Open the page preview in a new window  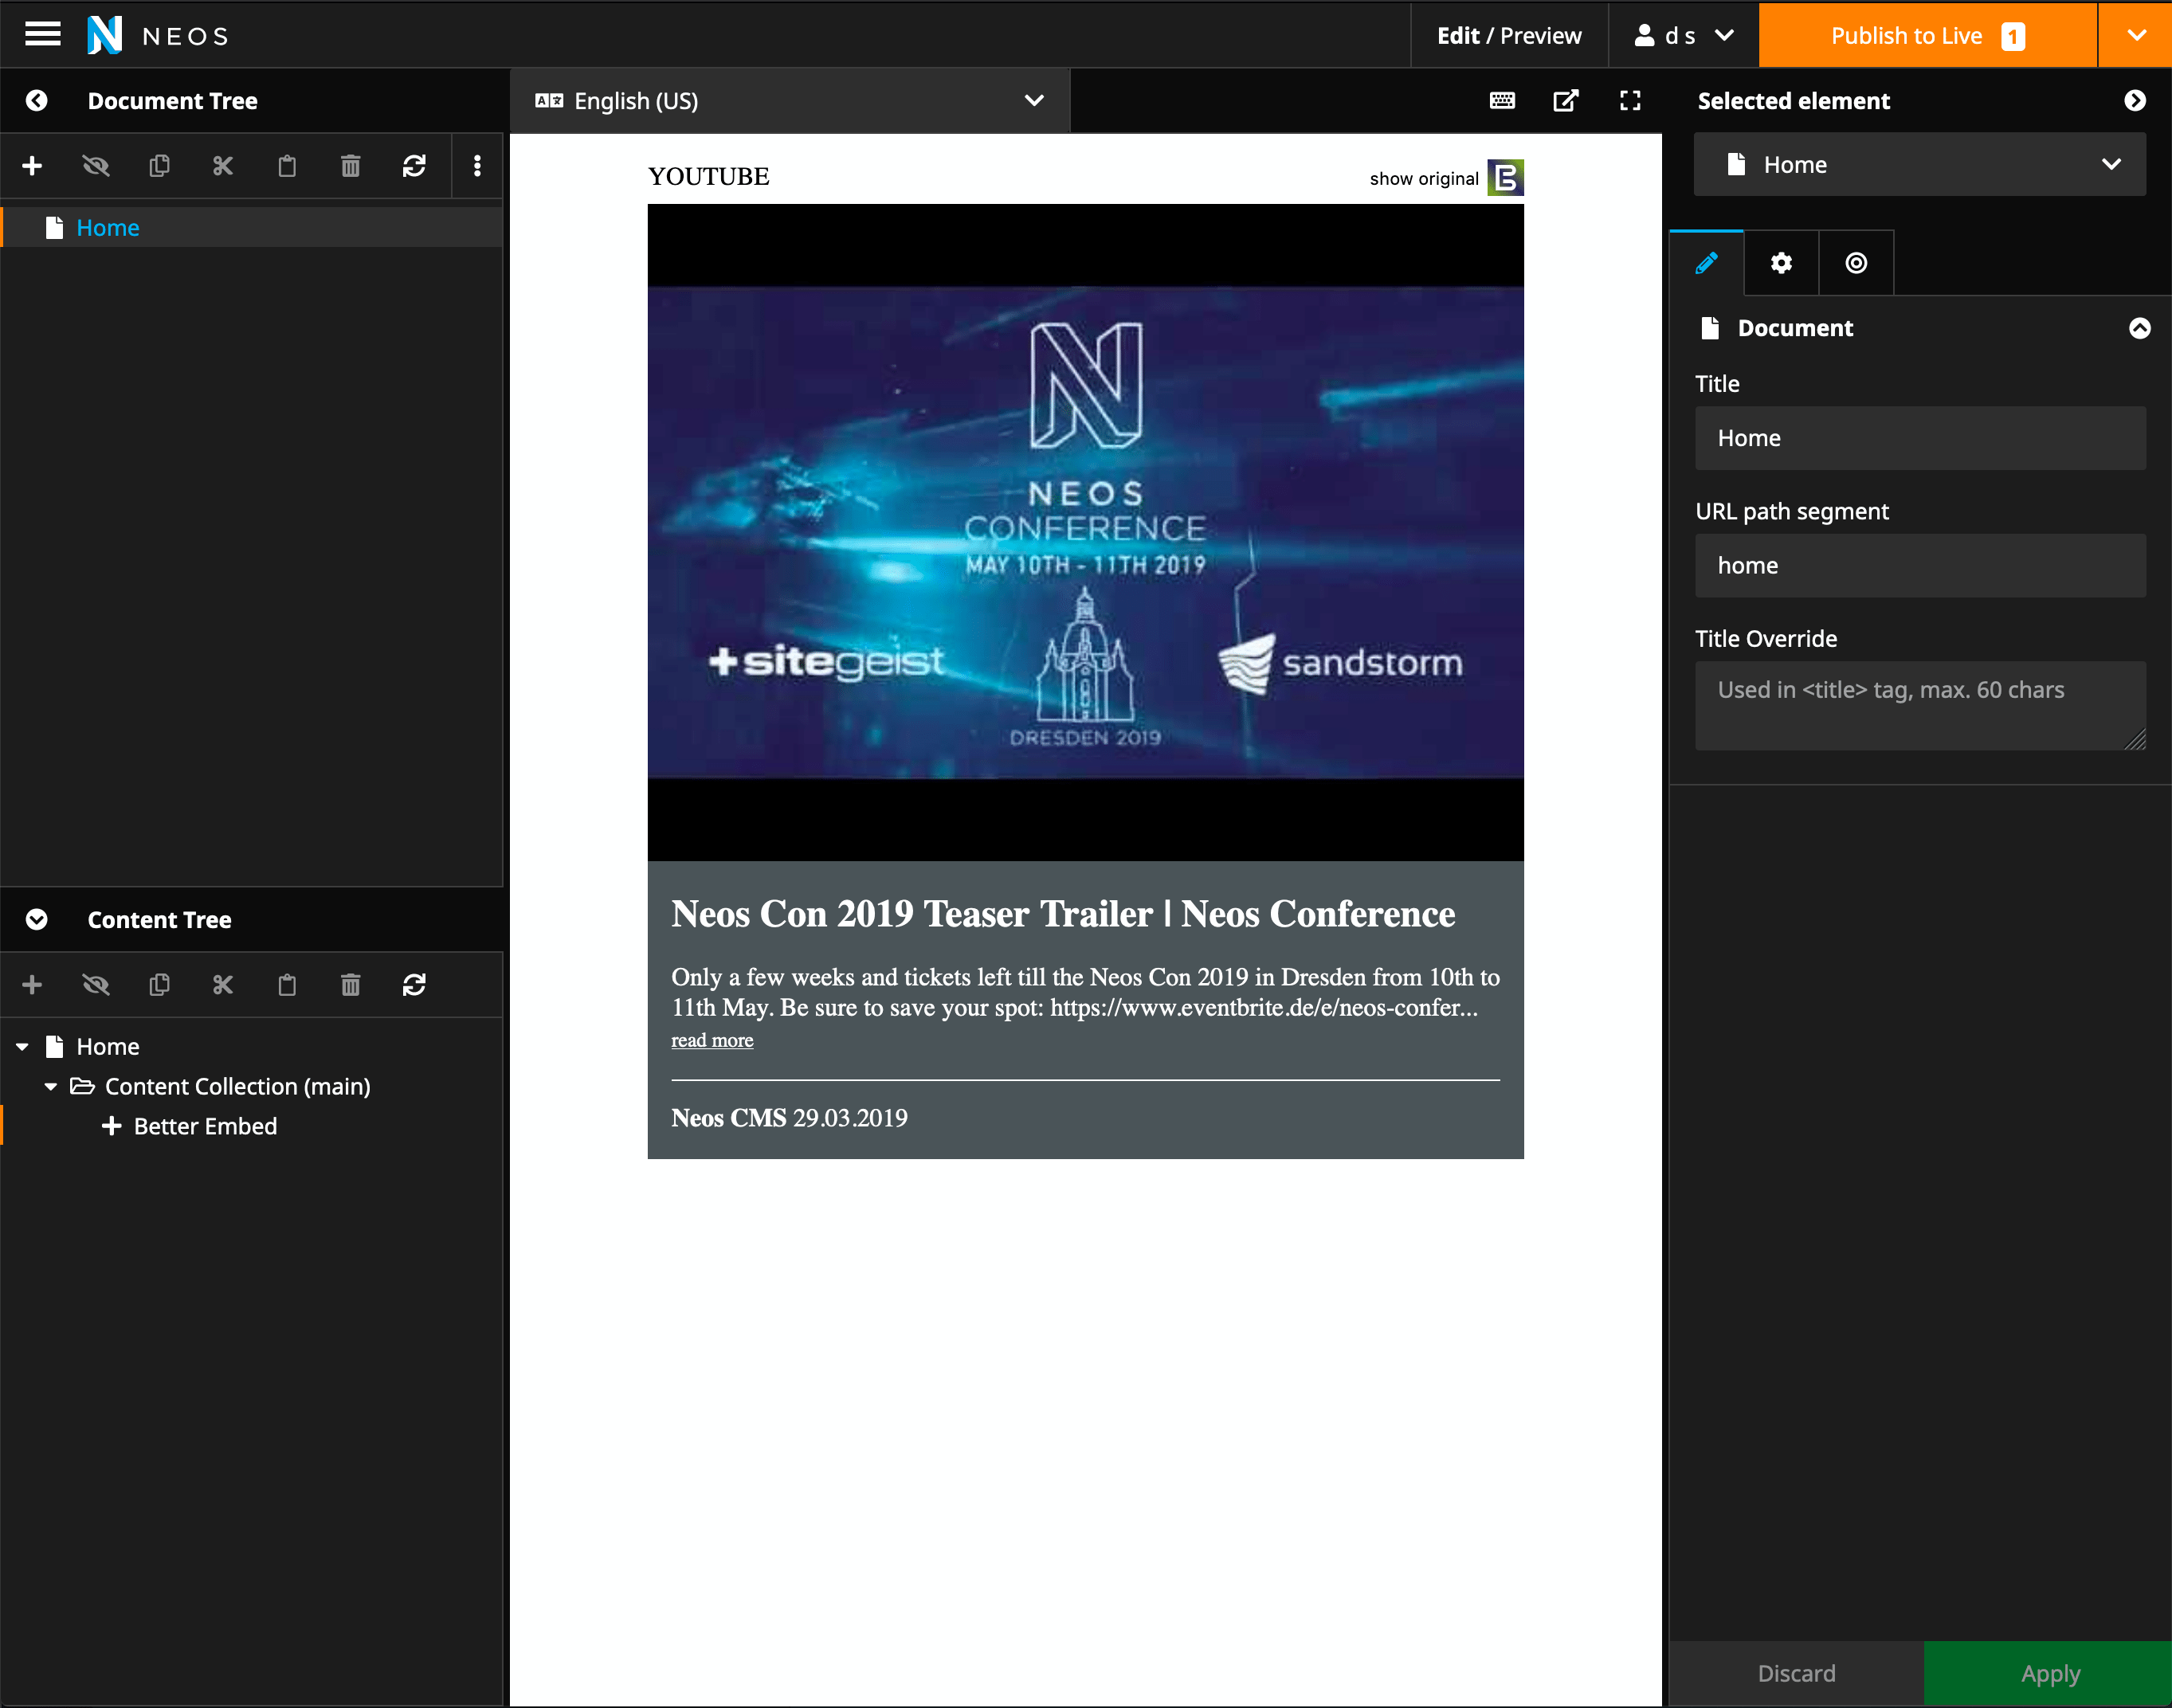tap(1566, 101)
